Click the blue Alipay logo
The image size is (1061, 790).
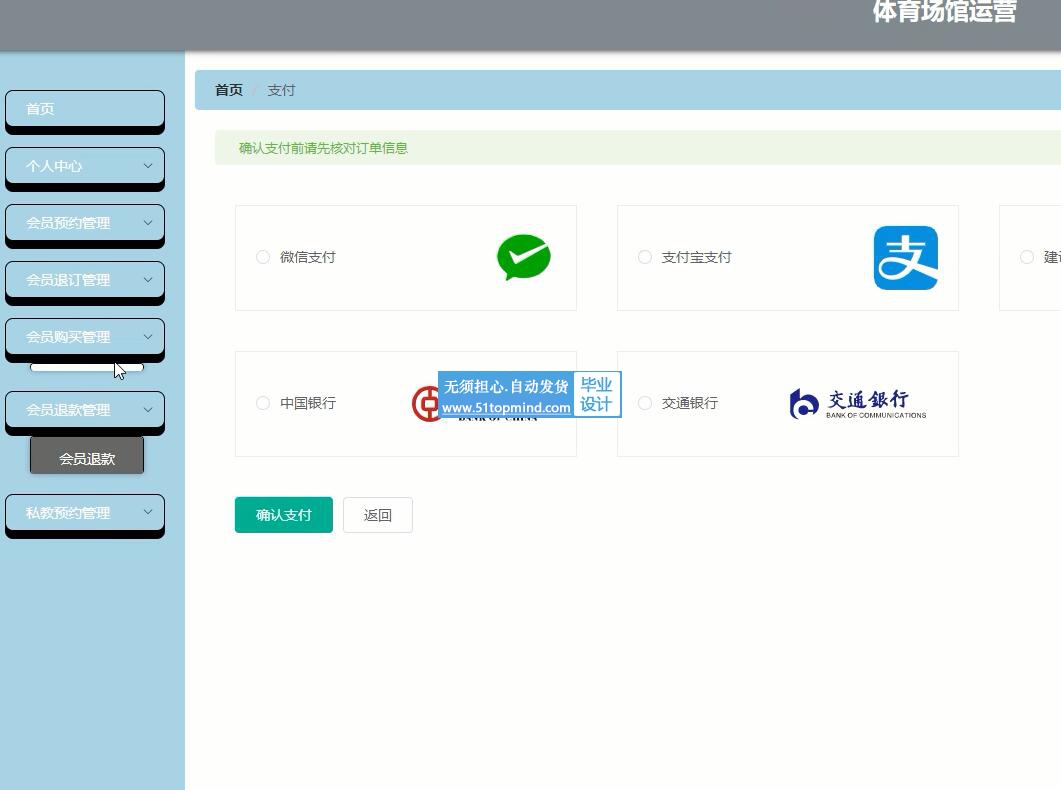click(x=905, y=258)
